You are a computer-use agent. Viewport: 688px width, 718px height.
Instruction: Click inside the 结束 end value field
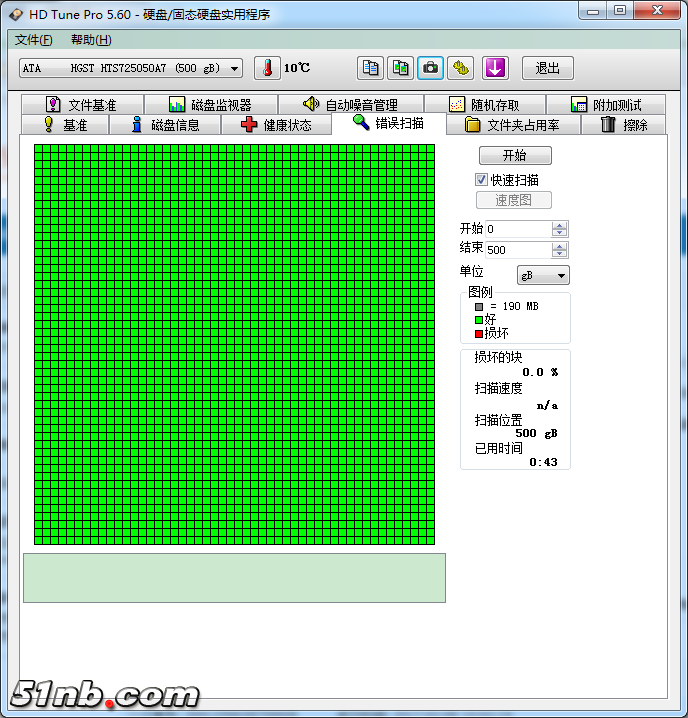click(x=517, y=250)
